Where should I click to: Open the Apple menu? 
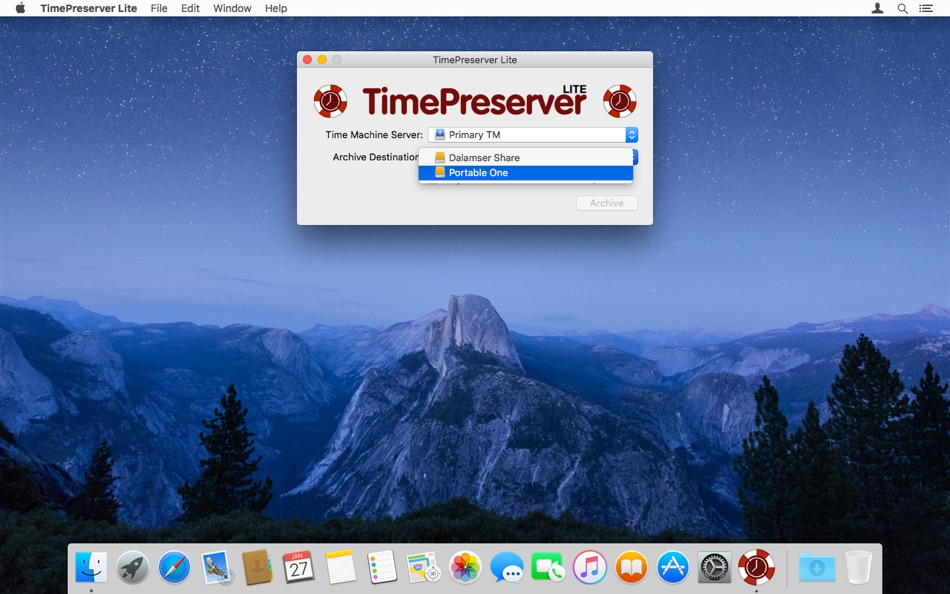tap(20, 8)
